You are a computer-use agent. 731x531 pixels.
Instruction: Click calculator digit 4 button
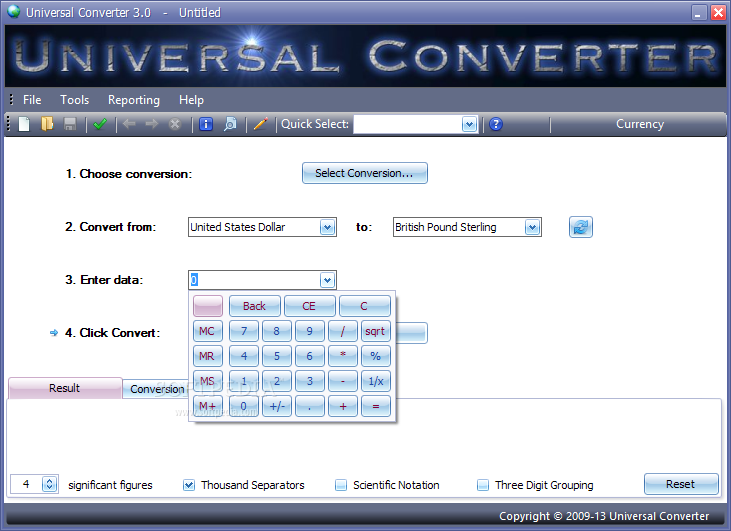[x=244, y=356]
